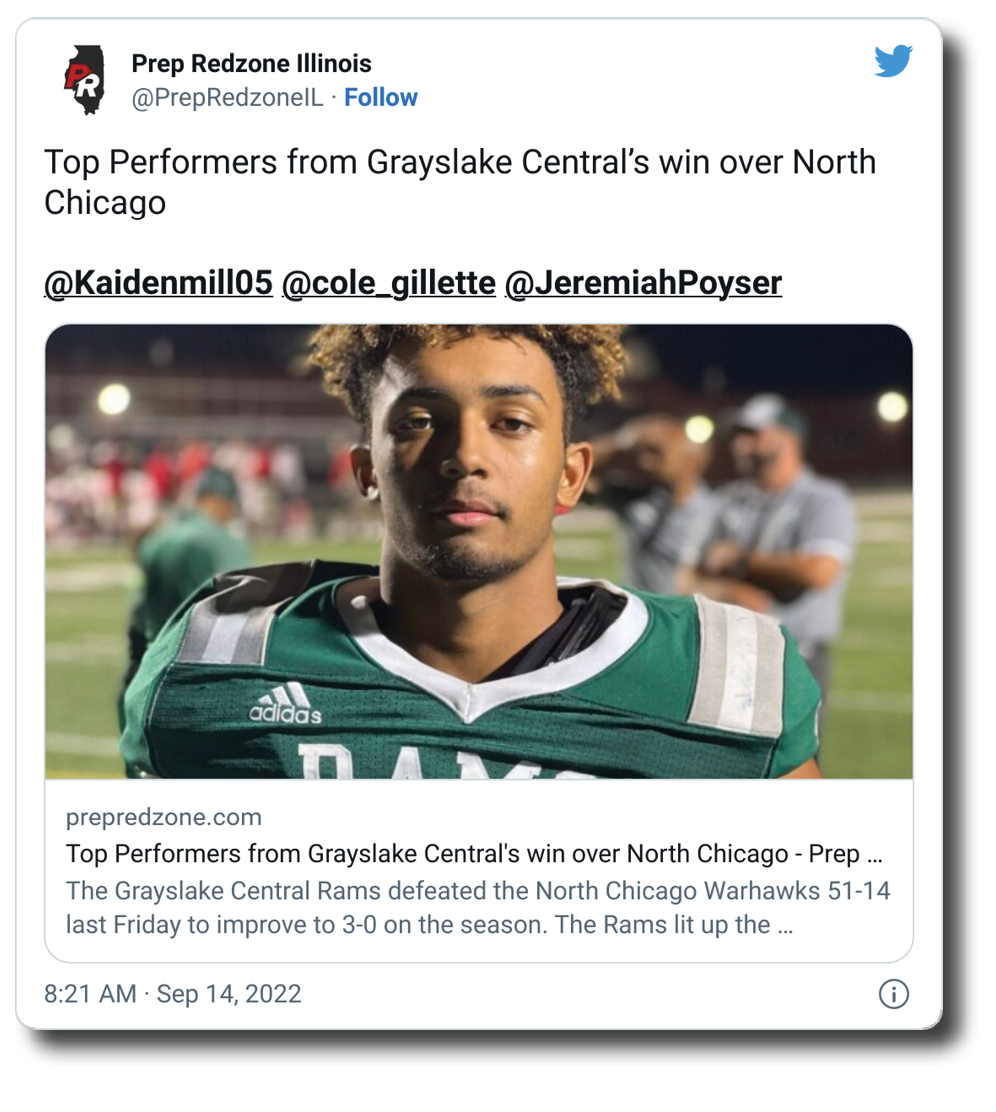Open the football player article photo
This screenshot has height=1112, width=996.
click(478, 551)
